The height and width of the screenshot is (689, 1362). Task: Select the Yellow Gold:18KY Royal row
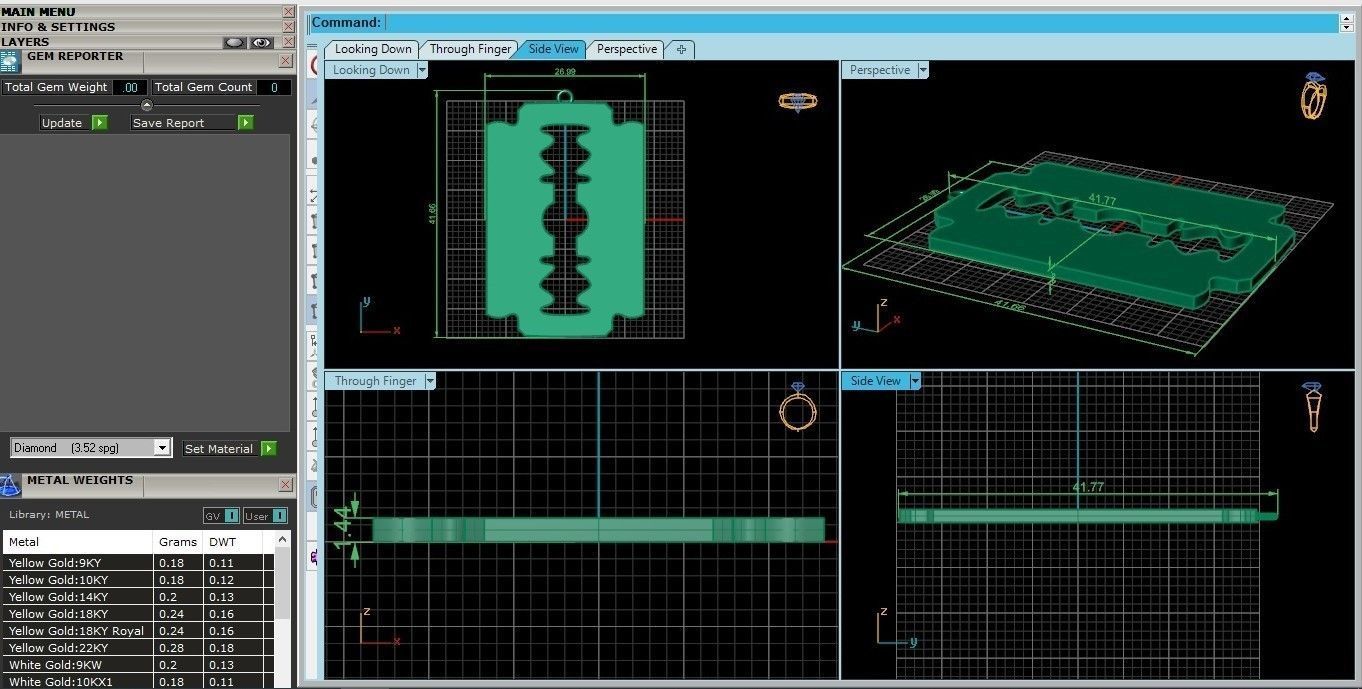point(138,631)
